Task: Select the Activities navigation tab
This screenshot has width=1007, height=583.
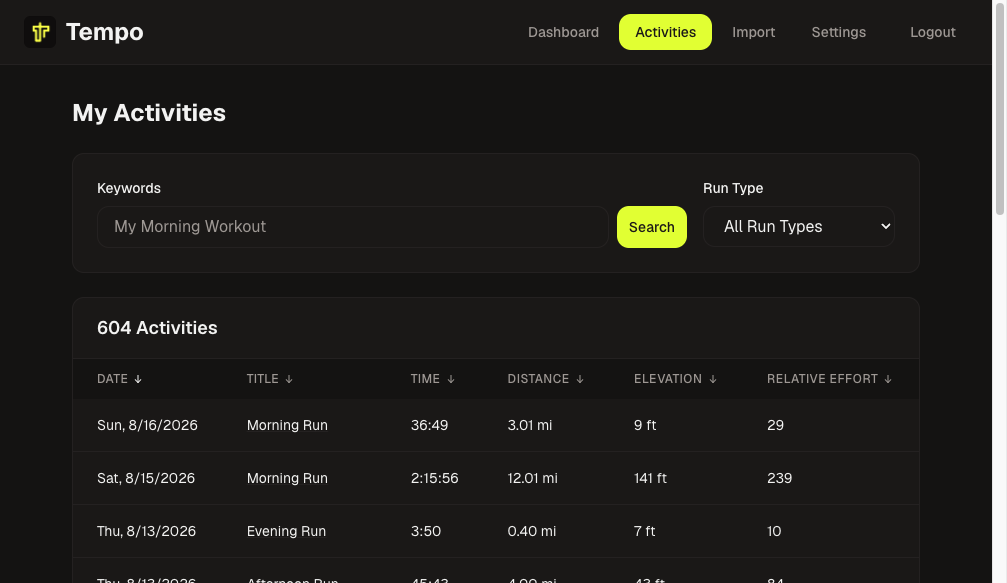Action: pyautogui.click(x=665, y=32)
